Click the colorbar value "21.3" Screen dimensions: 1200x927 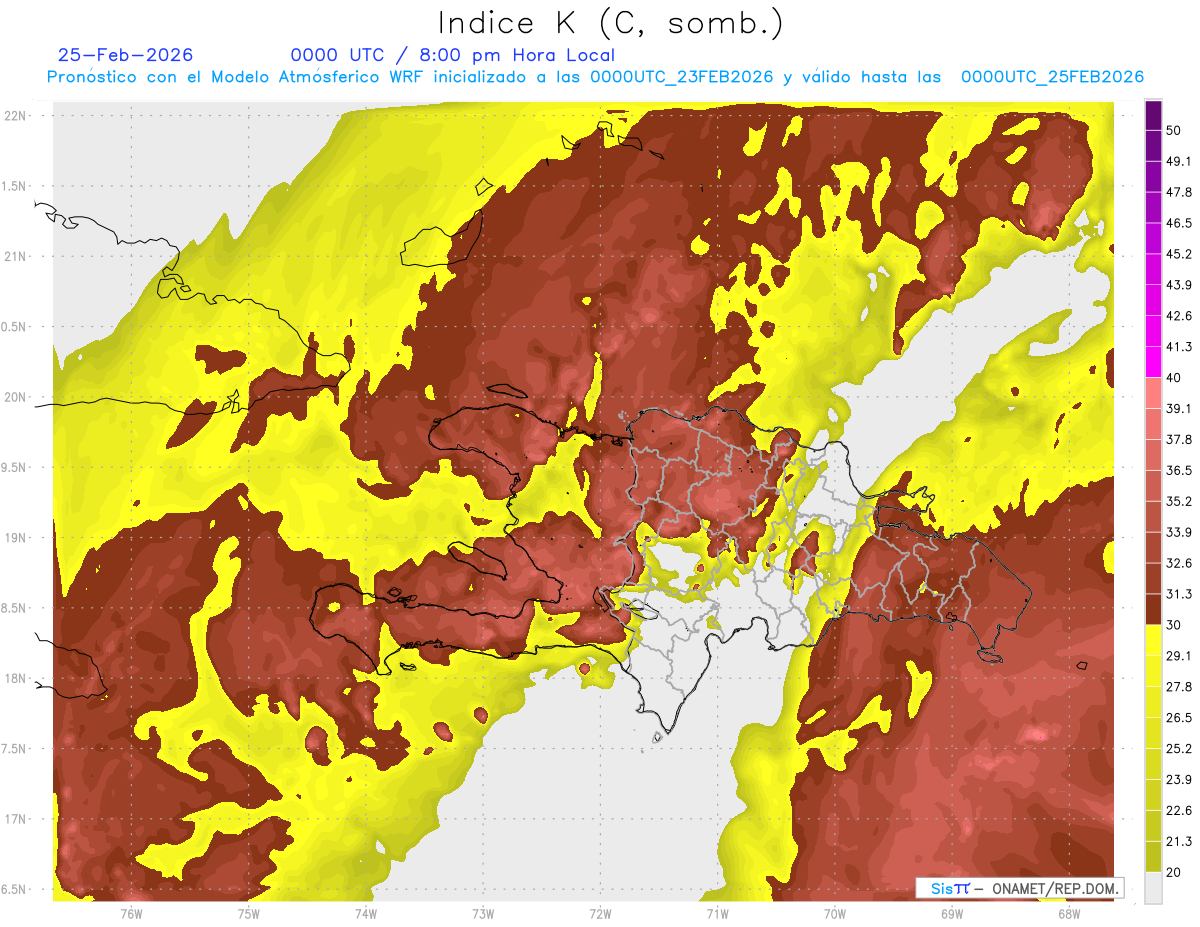click(1179, 842)
